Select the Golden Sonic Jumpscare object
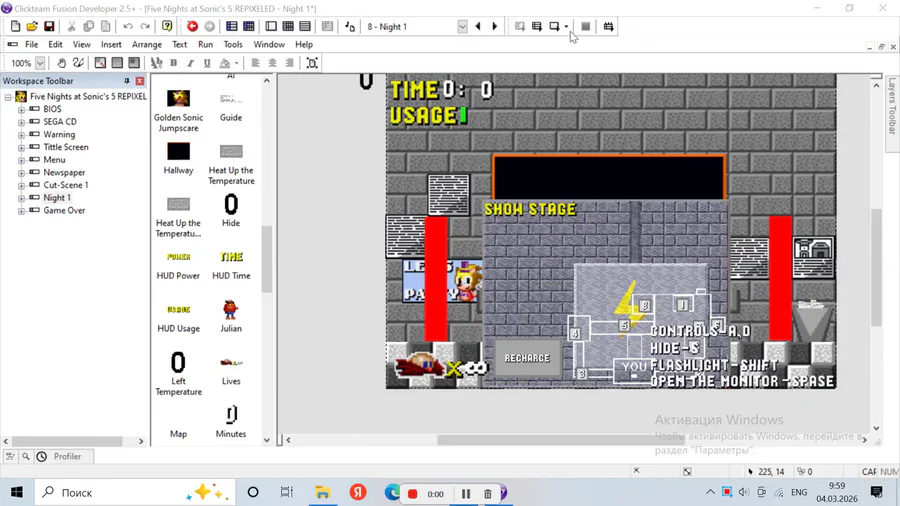This screenshot has width=900, height=506. pos(179,111)
